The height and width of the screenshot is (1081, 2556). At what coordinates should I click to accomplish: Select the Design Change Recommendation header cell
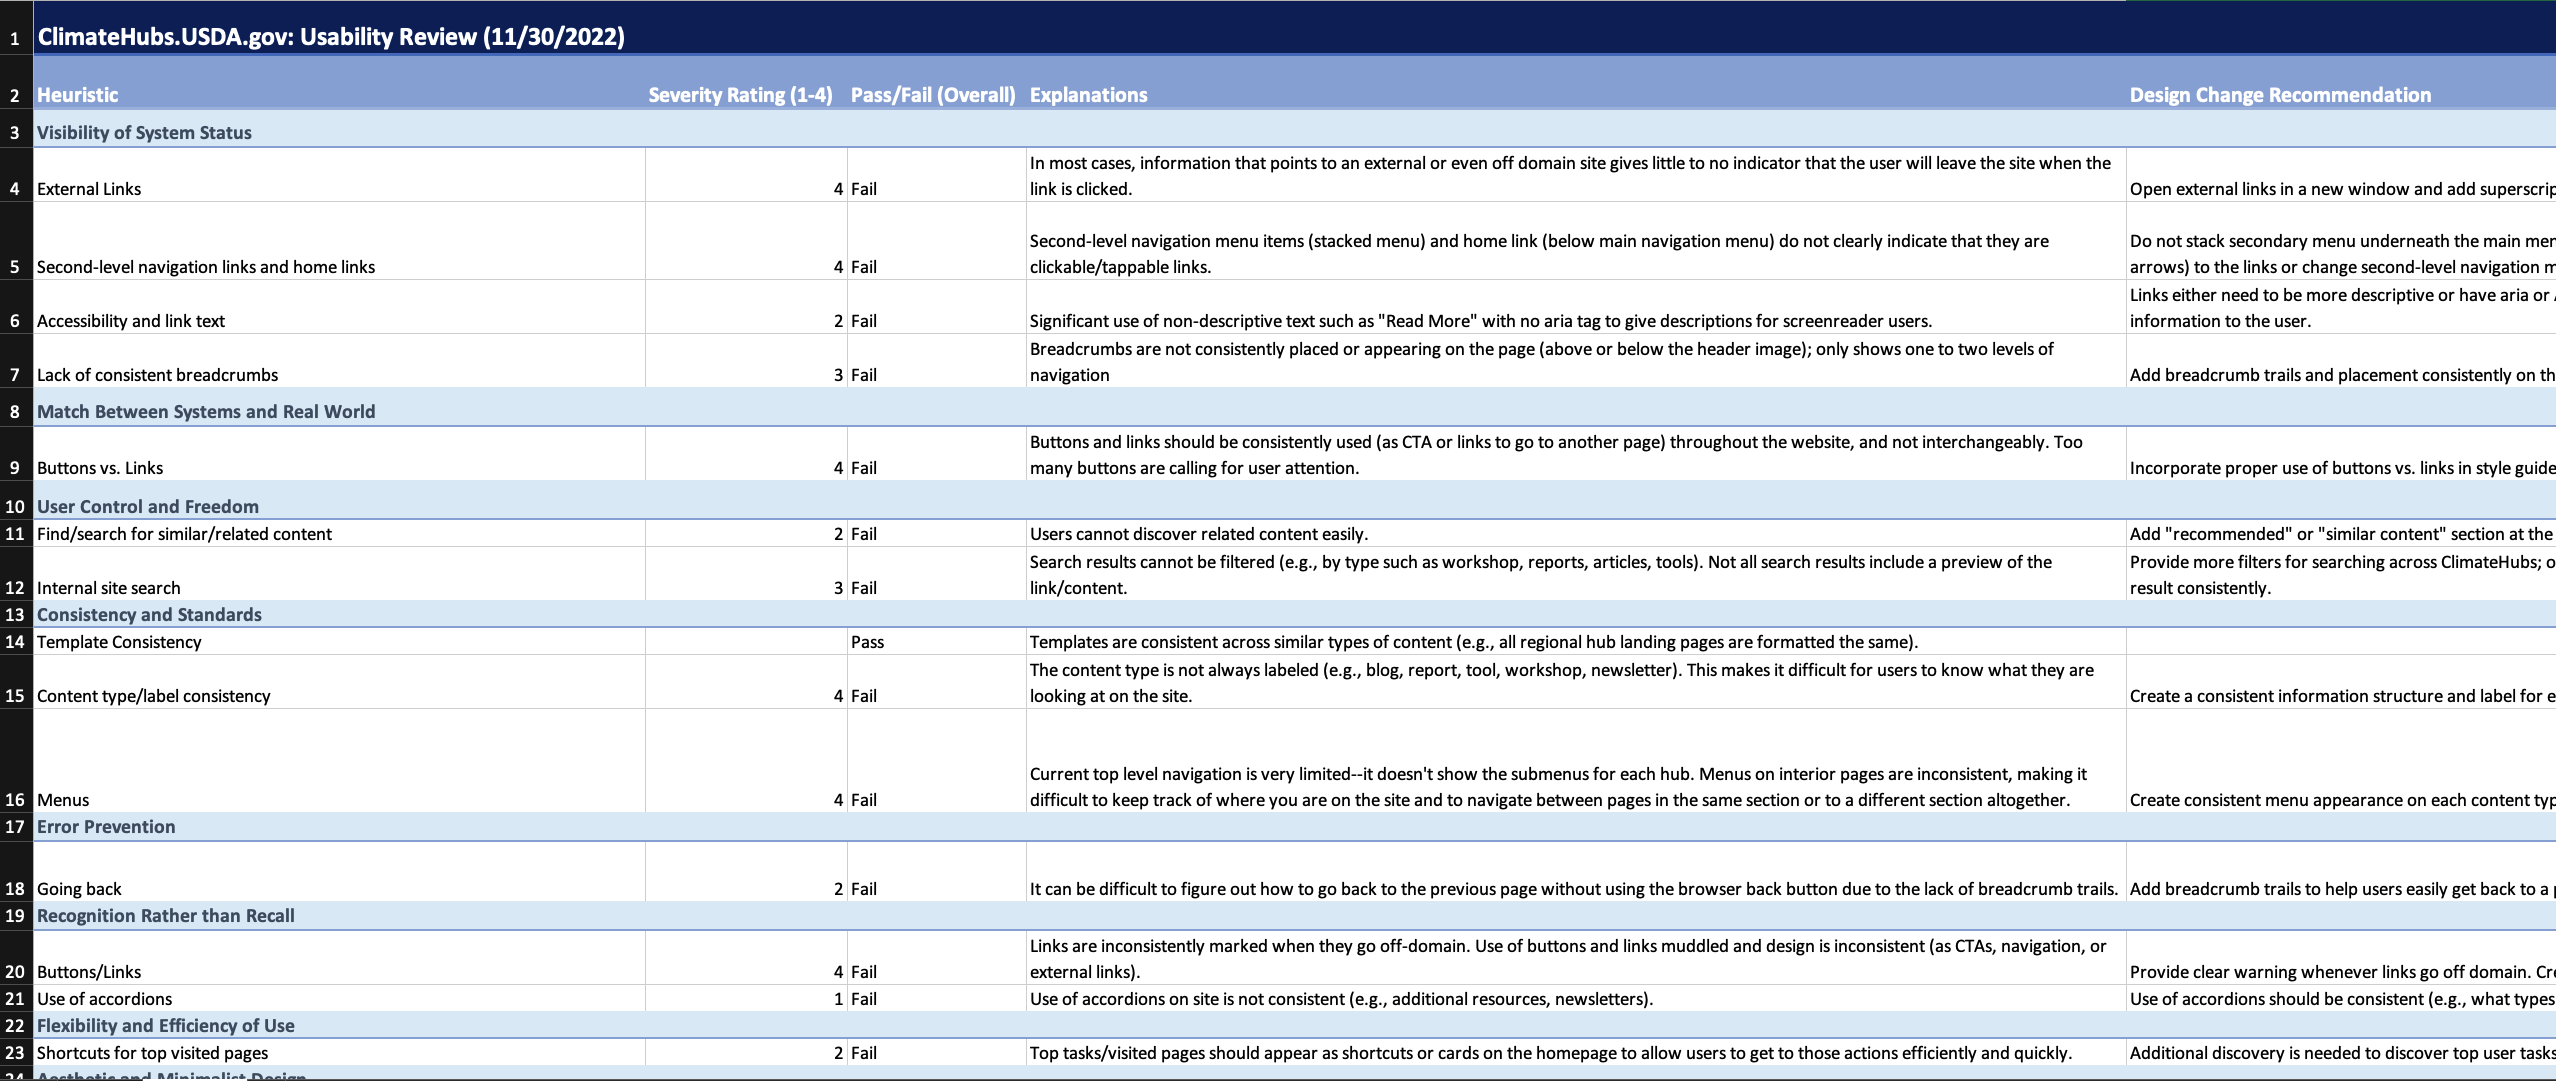(x=2280, y=95)
